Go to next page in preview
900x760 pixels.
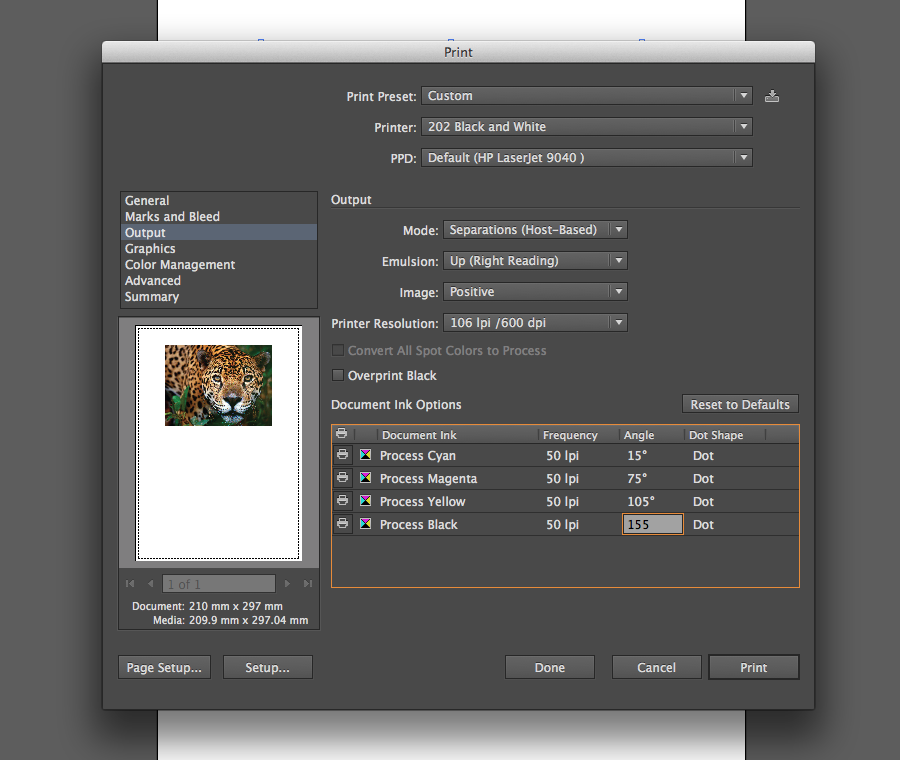[x=288, y=584]
